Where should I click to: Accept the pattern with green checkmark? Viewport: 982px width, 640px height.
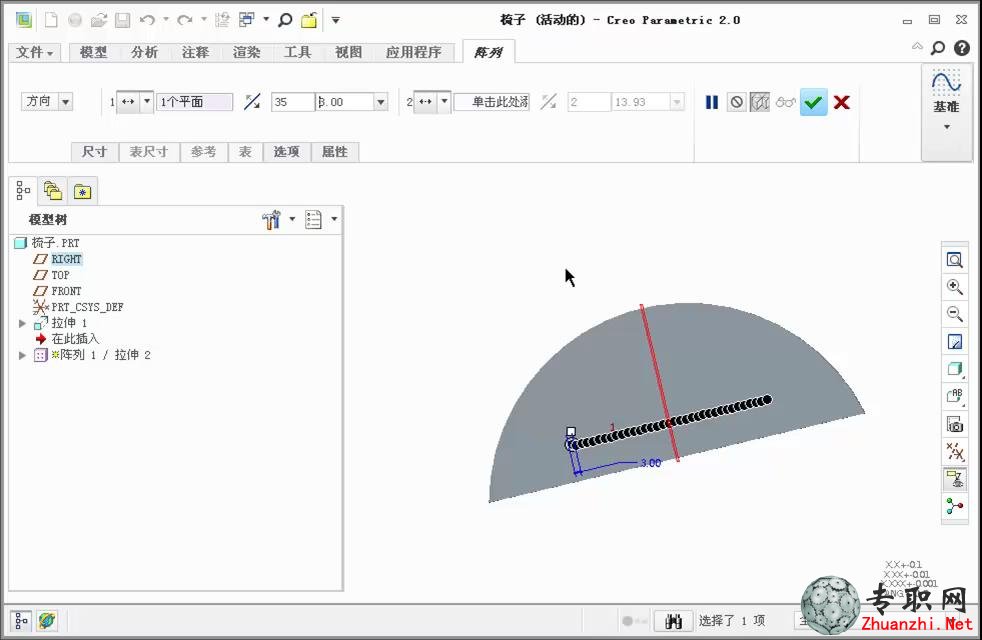pos(814,102)
